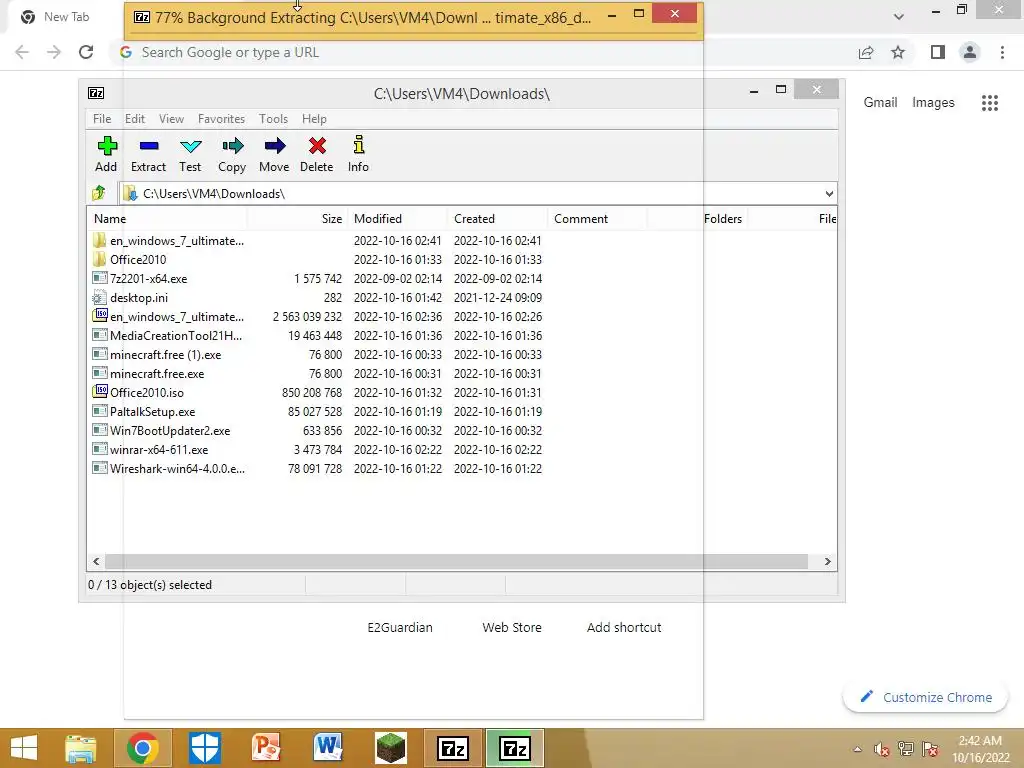Click the 7-Zip window title icon
The image size is (1024, 768).
(96, 93)
